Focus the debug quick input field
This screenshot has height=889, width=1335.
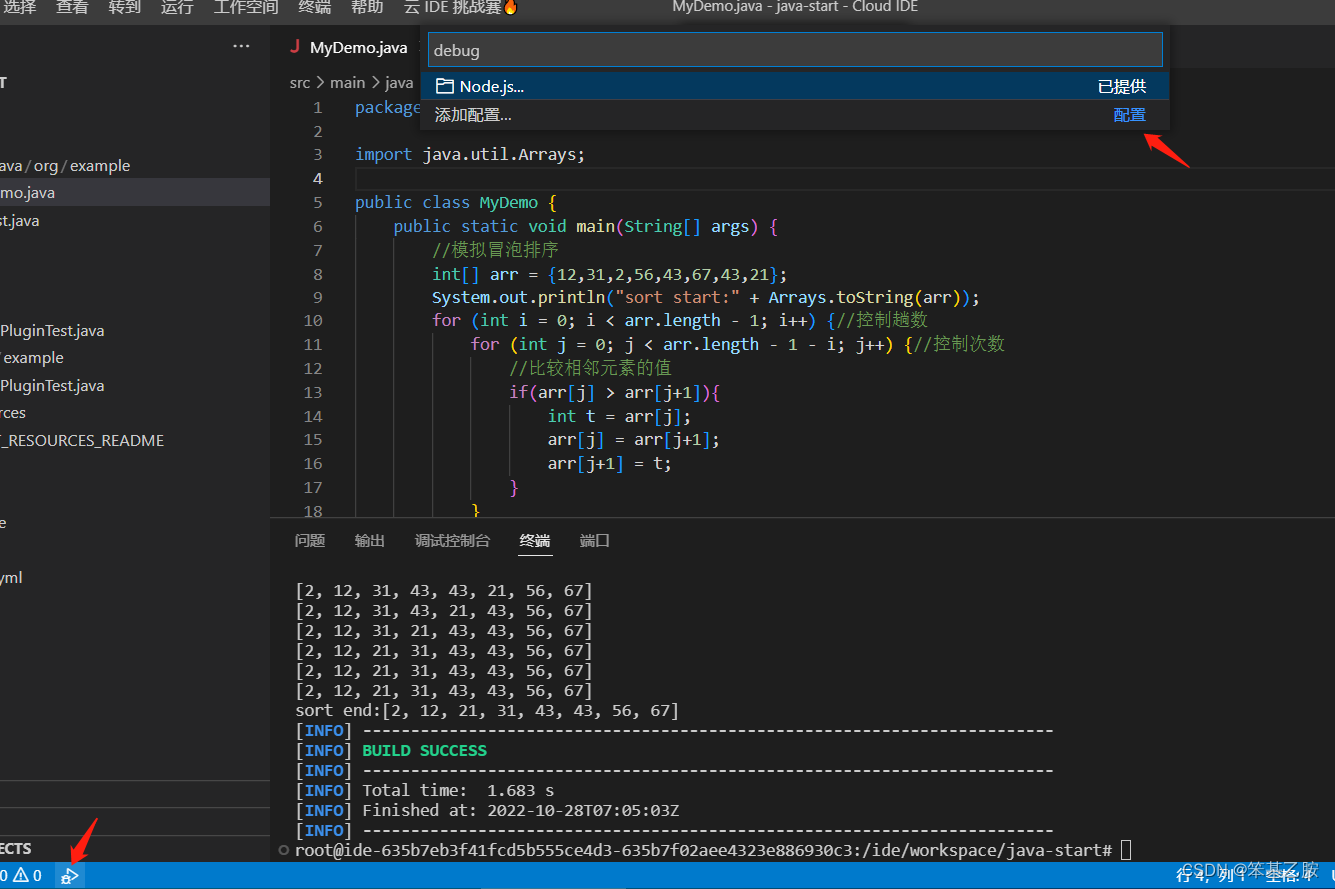pyautogui.click(x=795, y=50)
